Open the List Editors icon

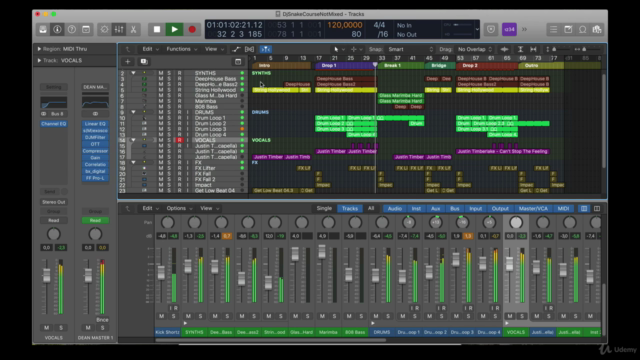553,29
